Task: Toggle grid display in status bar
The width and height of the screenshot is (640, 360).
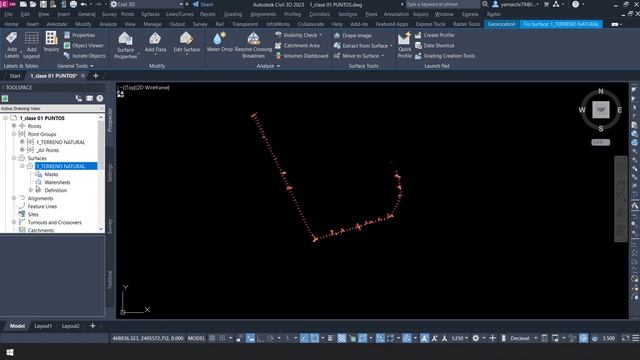Action: point(212,338)
